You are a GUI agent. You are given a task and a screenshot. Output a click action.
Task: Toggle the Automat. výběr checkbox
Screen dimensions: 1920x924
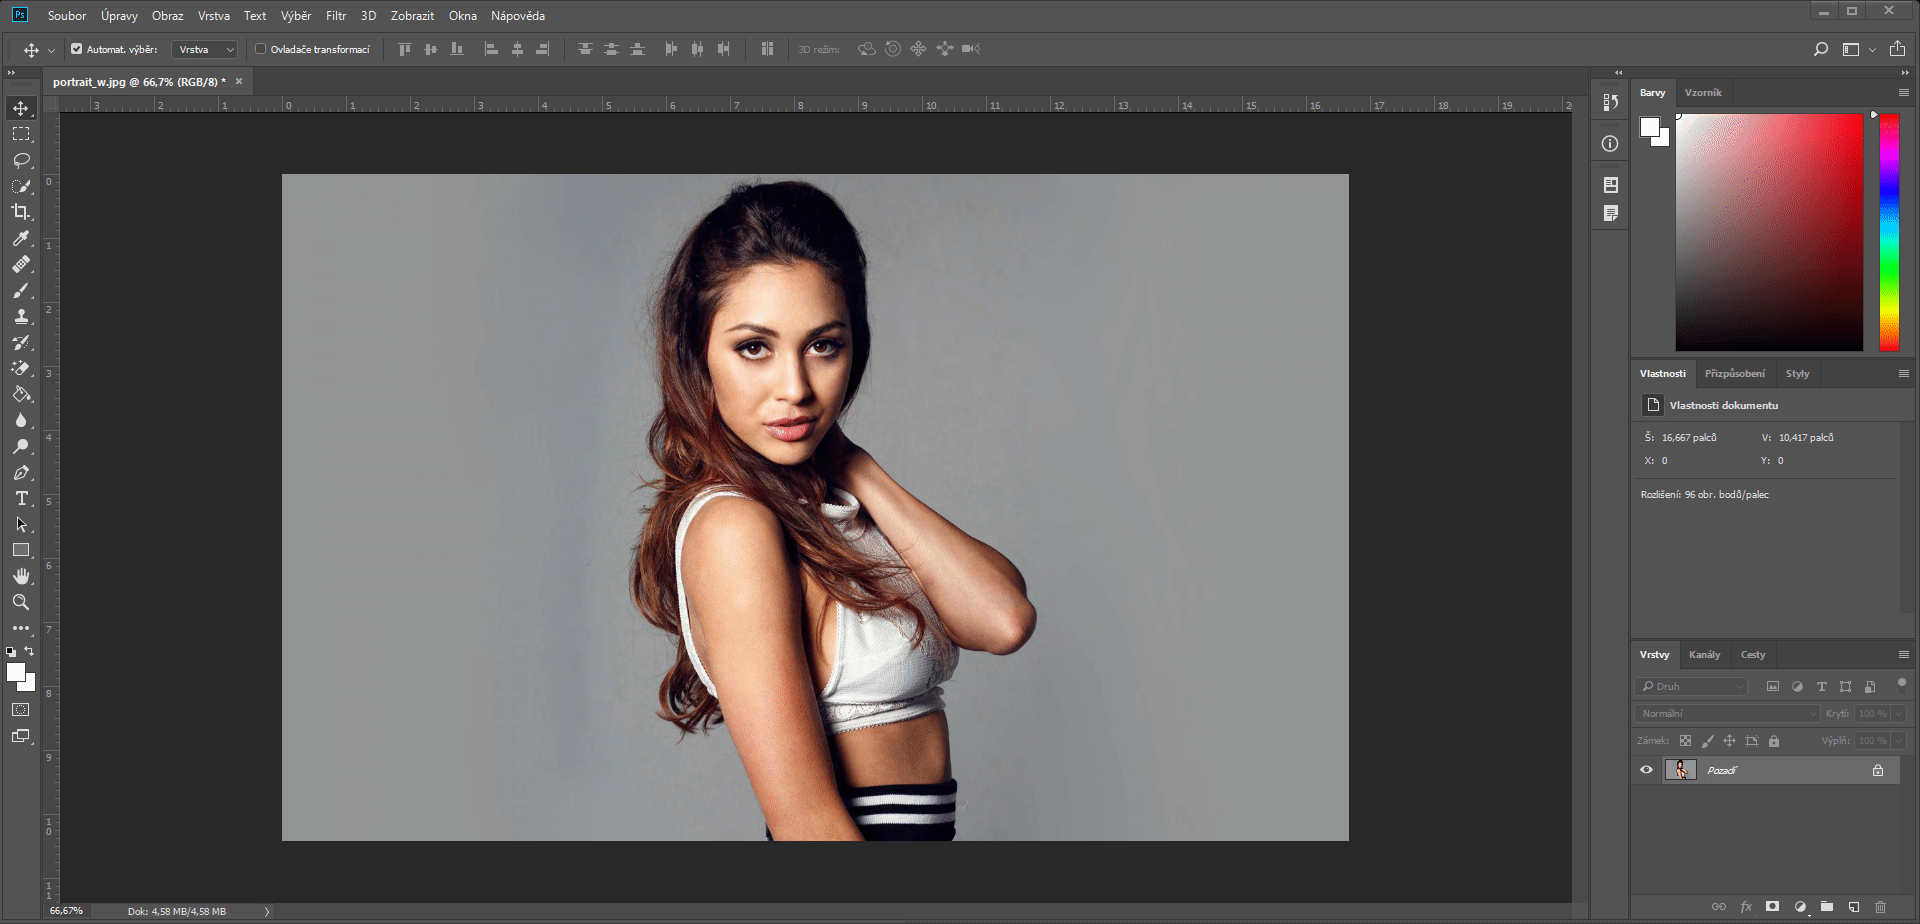pyautogui.click(x=76, y=48)
